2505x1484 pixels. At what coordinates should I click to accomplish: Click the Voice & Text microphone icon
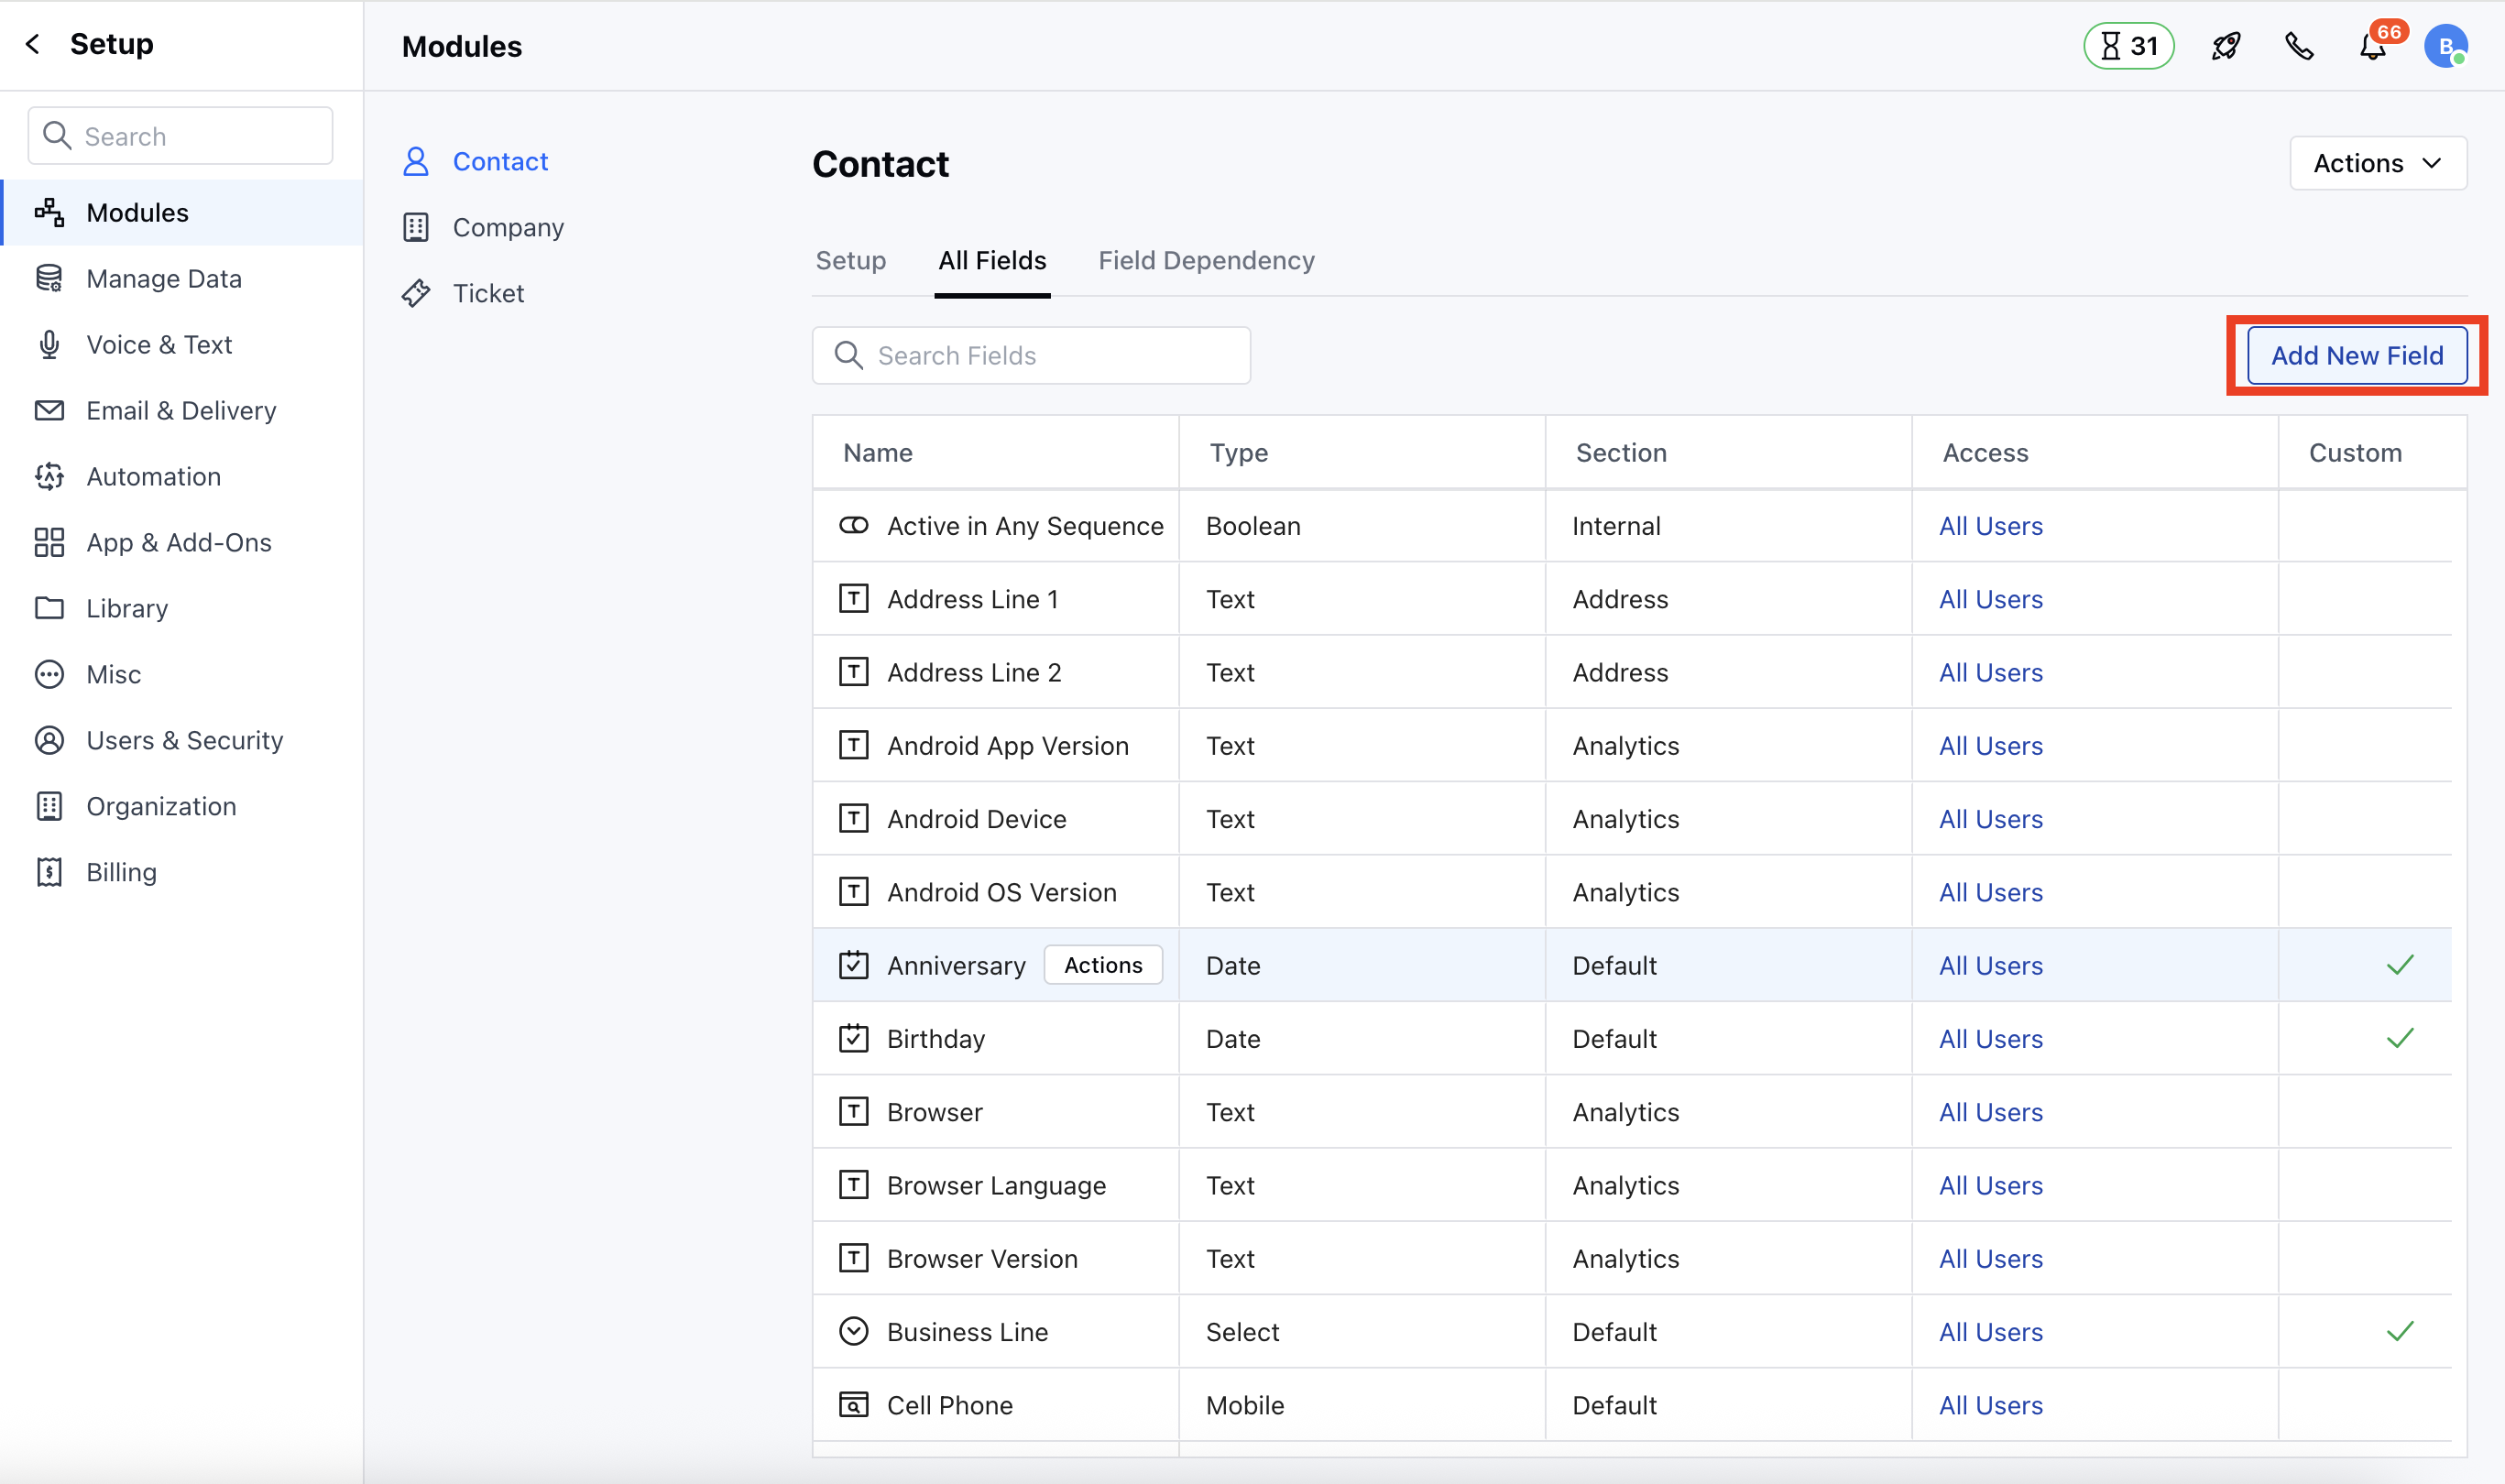pyautogui.click(x=49, y=345)
